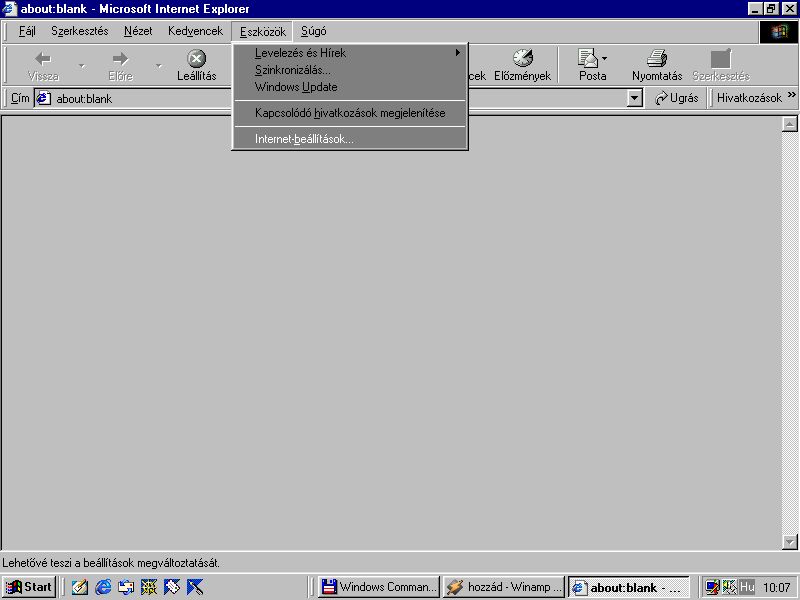This screenshot has width=800, height=600.
Task: Open Internet-beállítások... from the menu
Action: coord(351,139)
